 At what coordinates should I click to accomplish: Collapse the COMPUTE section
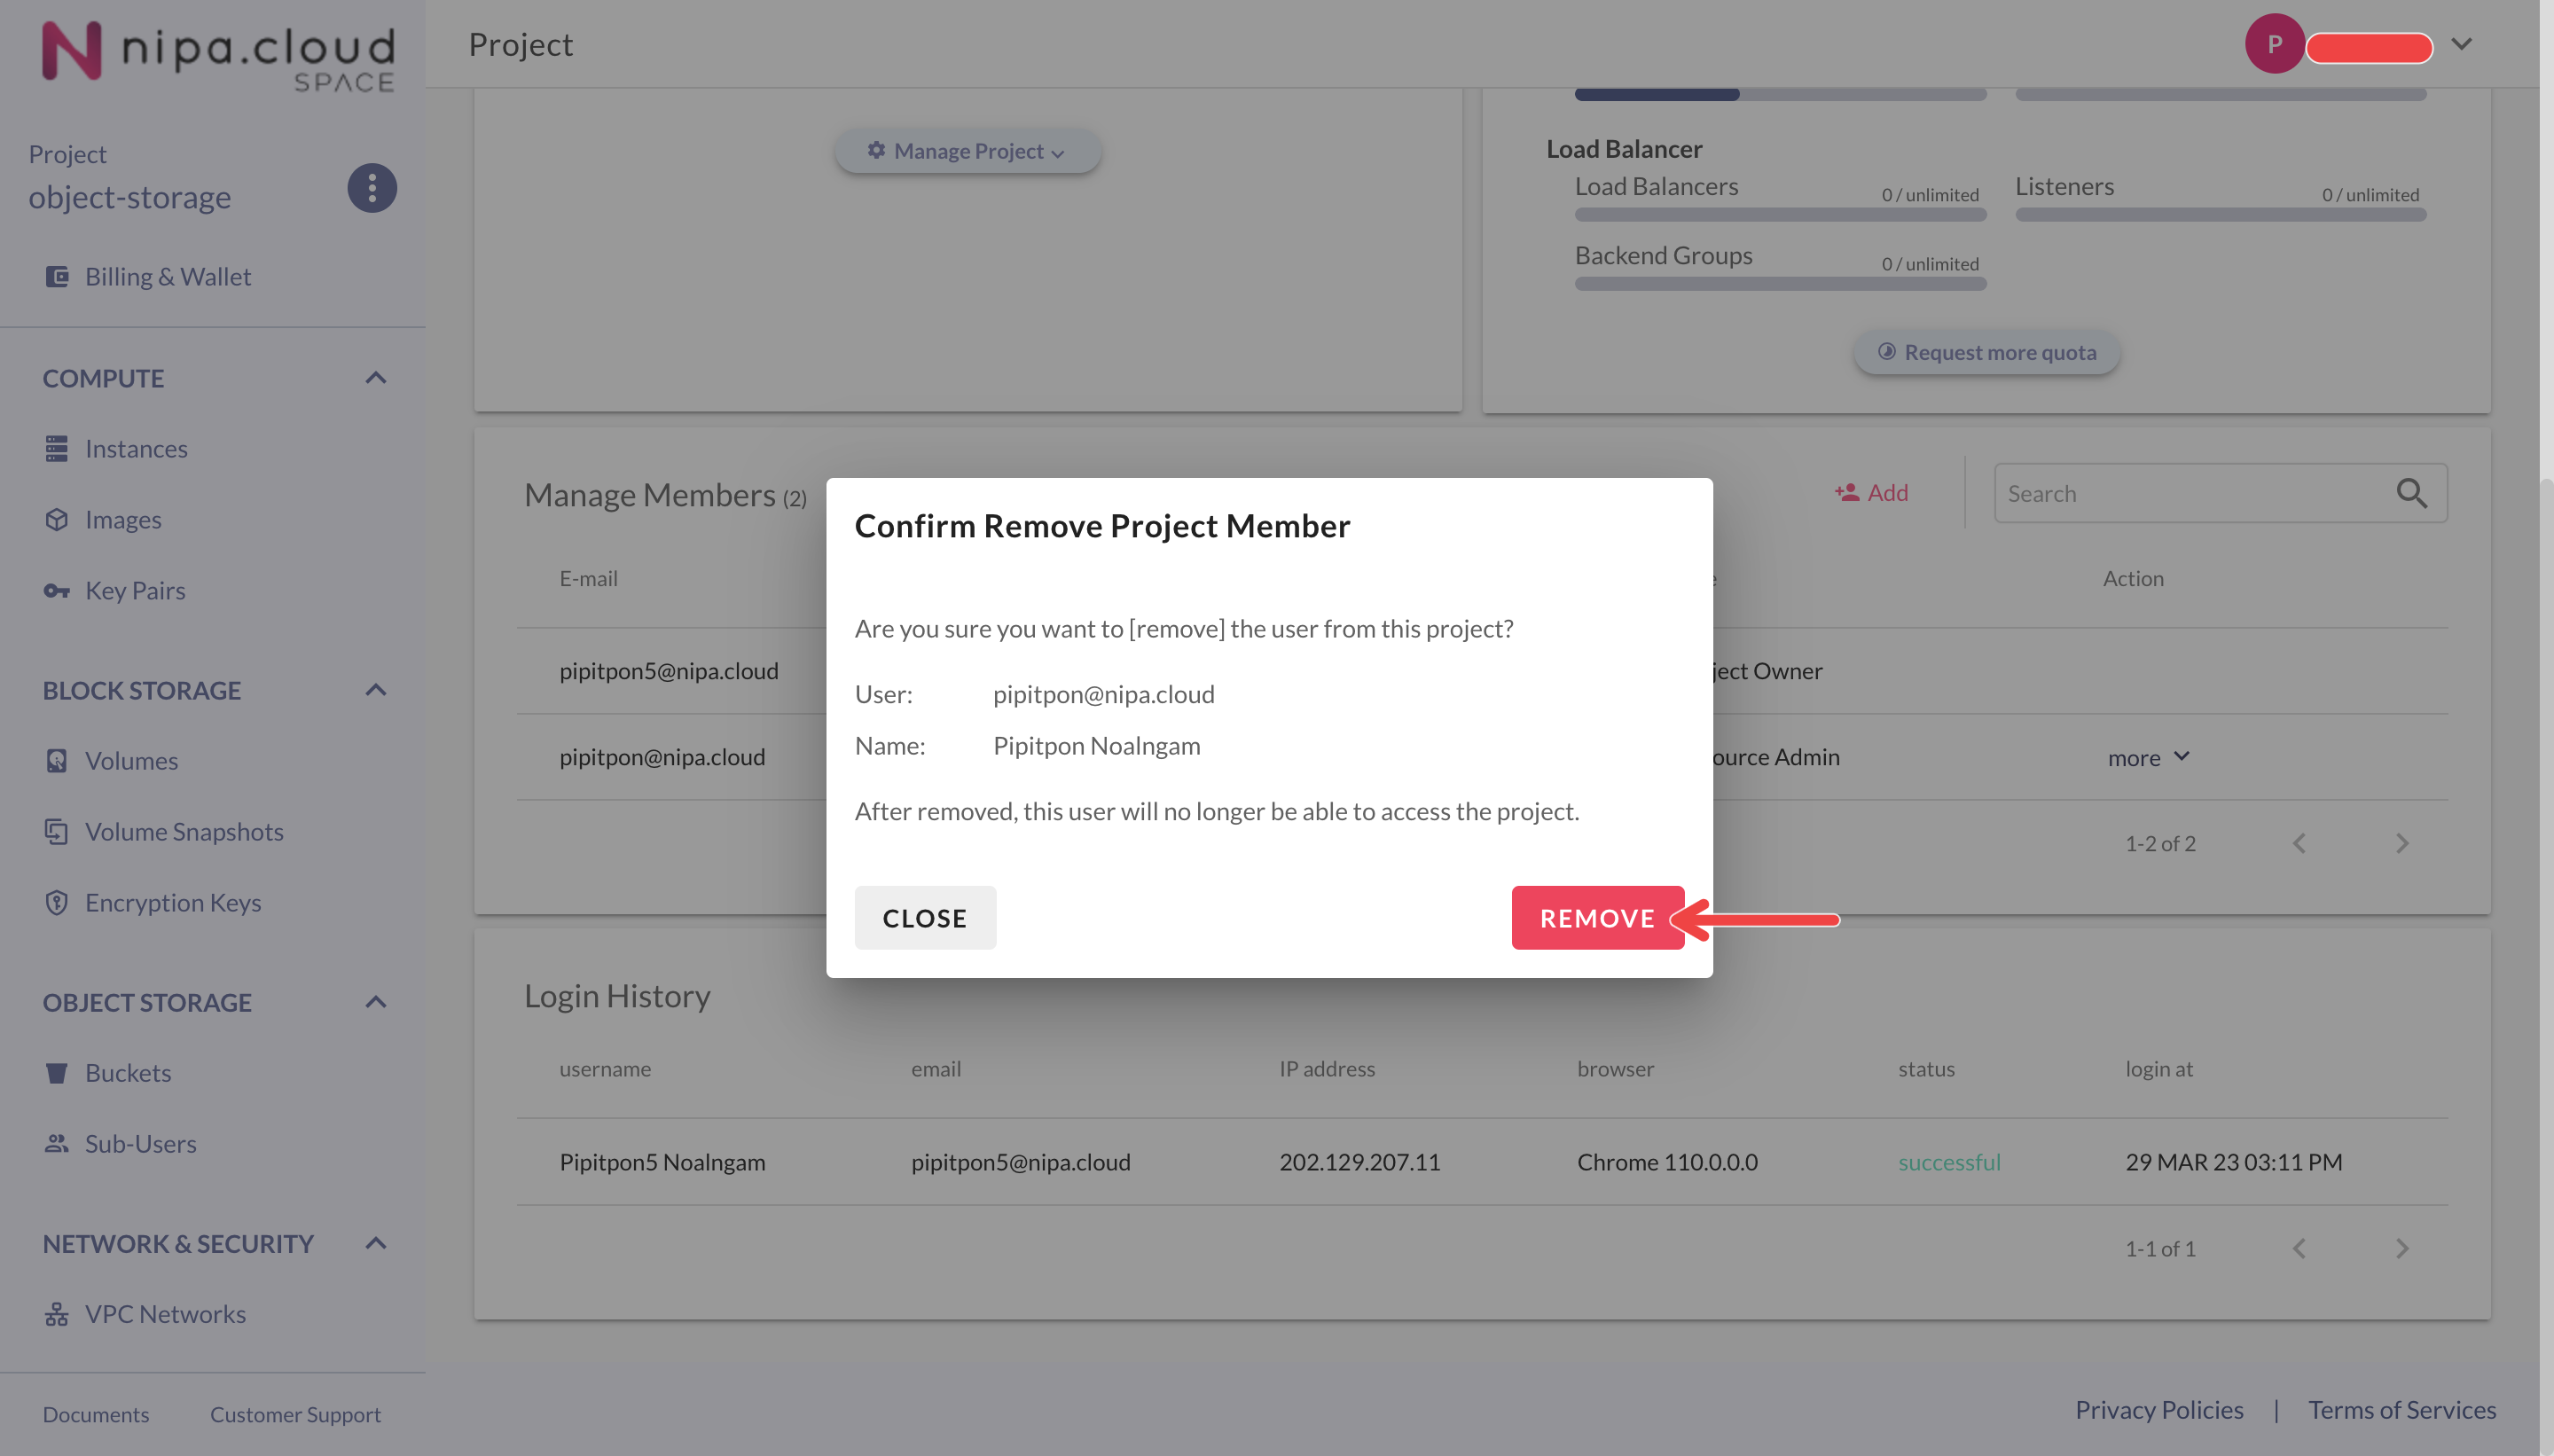376,378
